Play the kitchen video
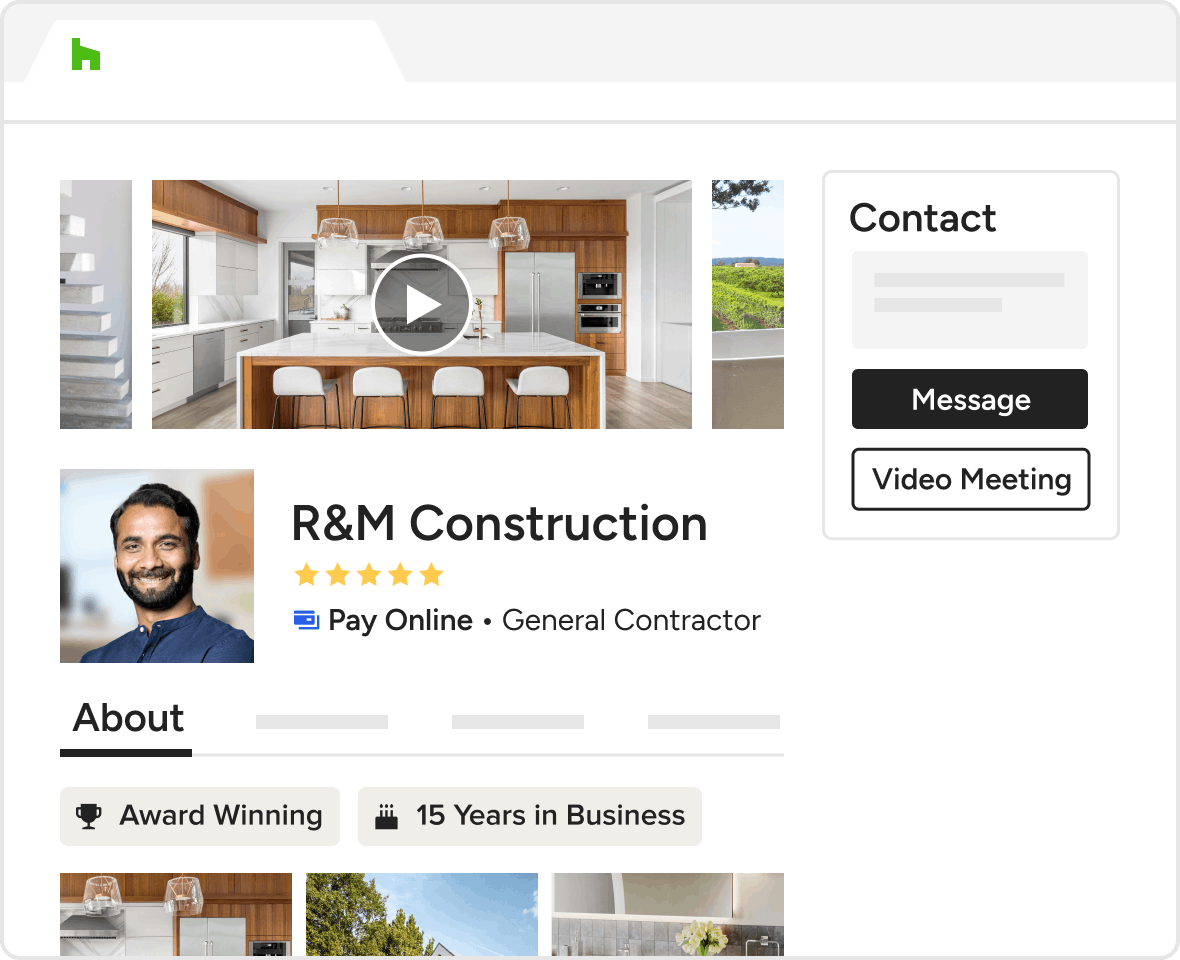The image size is (1180, 960). pos(421,304)
